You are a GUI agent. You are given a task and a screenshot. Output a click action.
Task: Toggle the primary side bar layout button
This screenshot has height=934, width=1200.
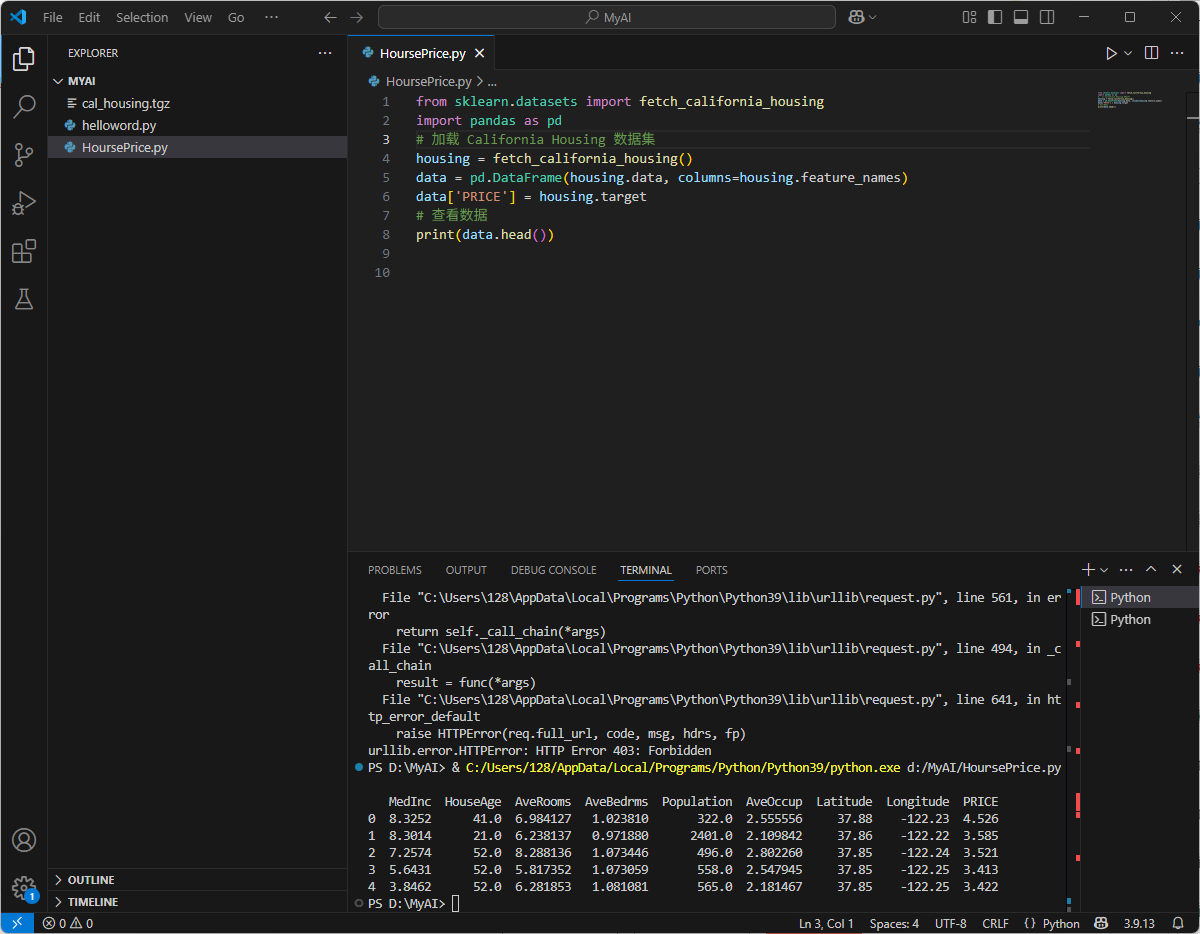click(x=994, y=17)
